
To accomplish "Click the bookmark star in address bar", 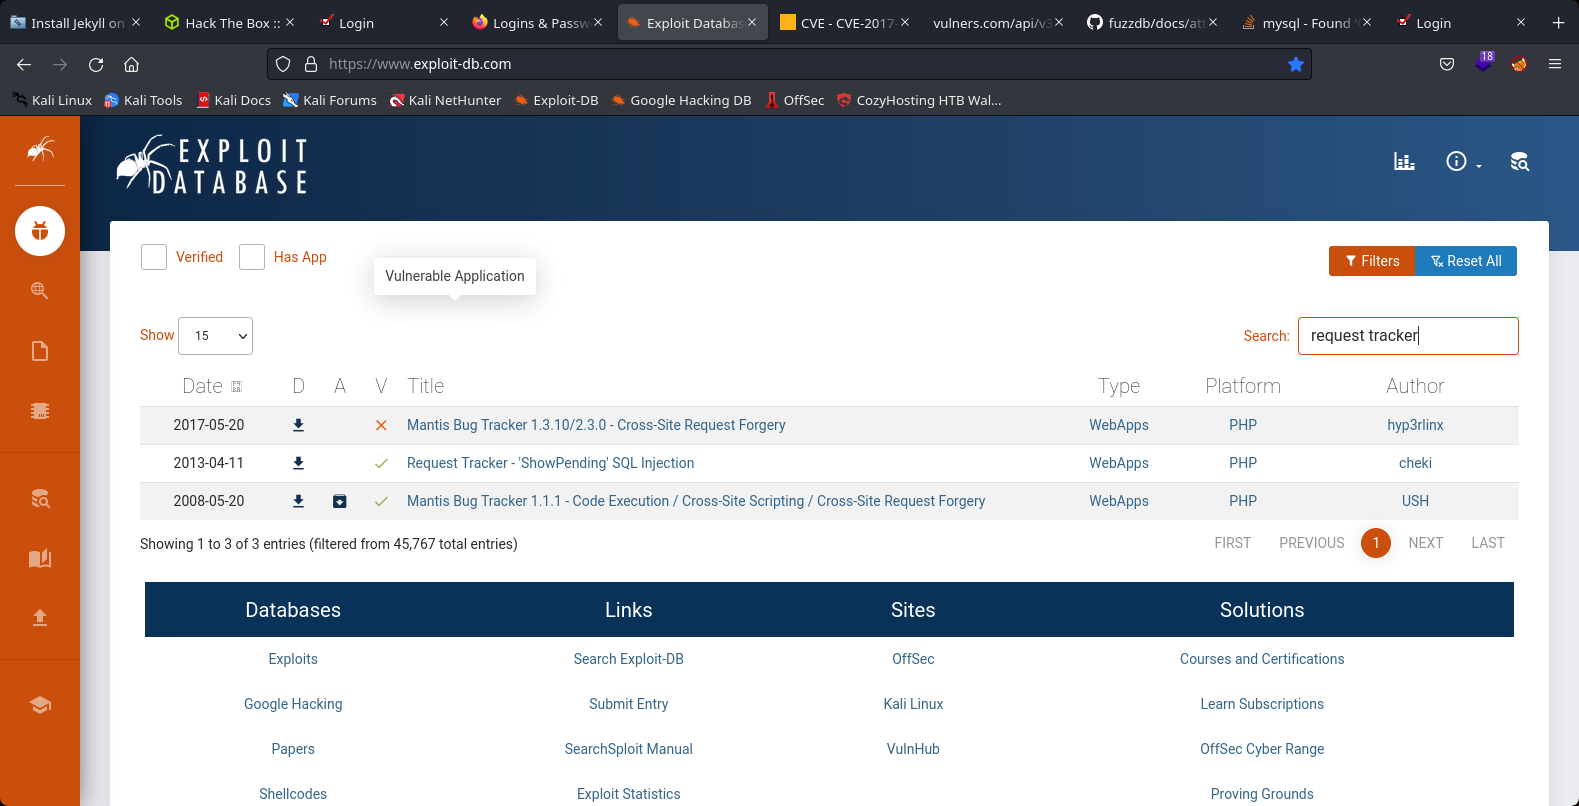I will click(x=1296, y=64).
